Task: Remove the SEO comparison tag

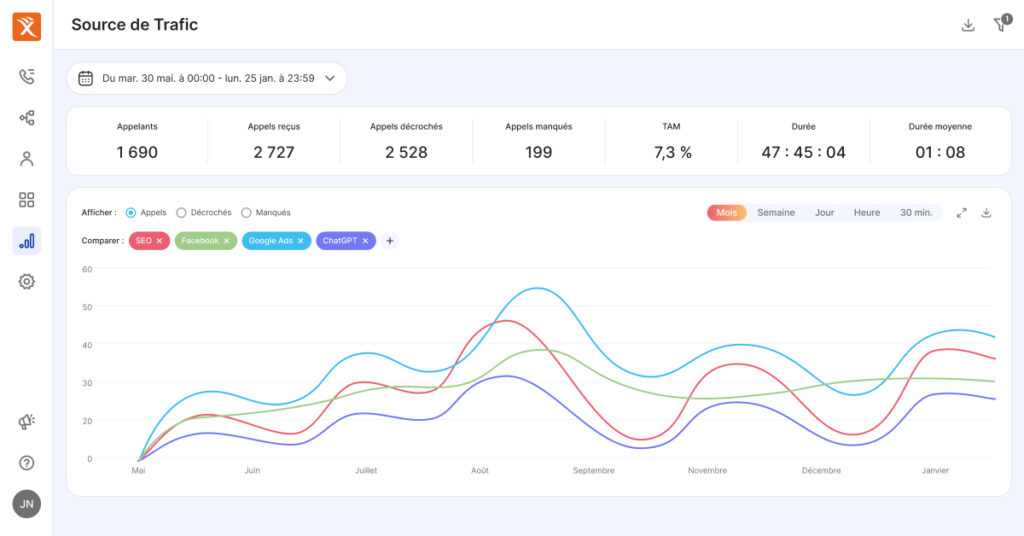Action: pos(159,241)
